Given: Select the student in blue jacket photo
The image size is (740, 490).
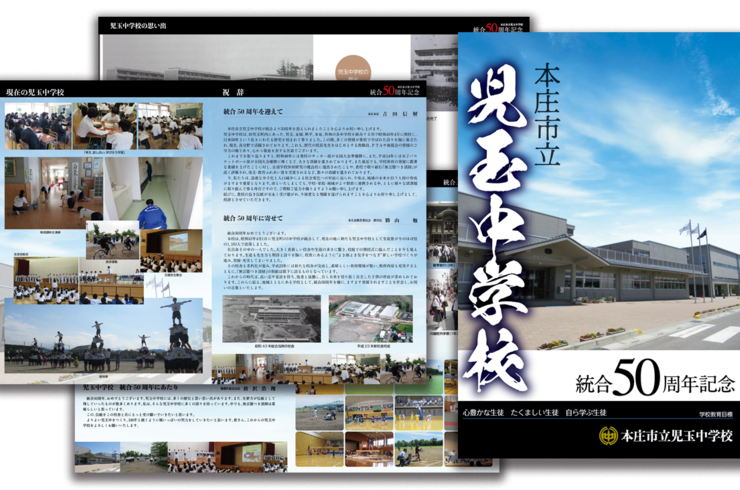Looking at the screenshot, I should click(x=153, y=193).
